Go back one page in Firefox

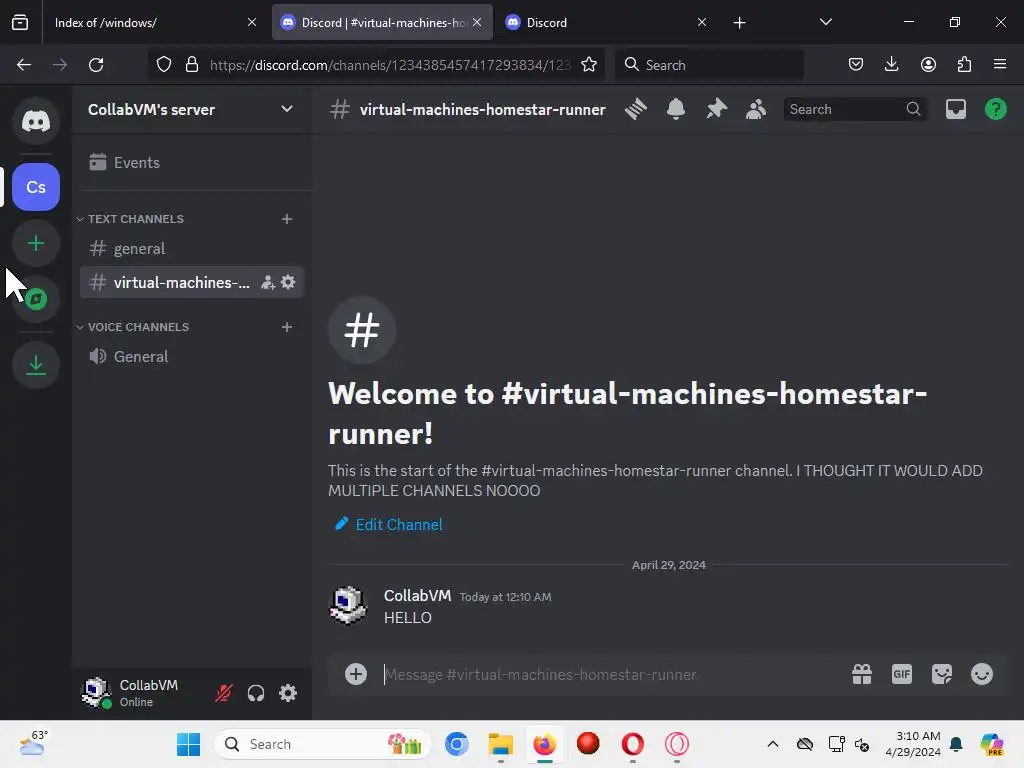24,65
